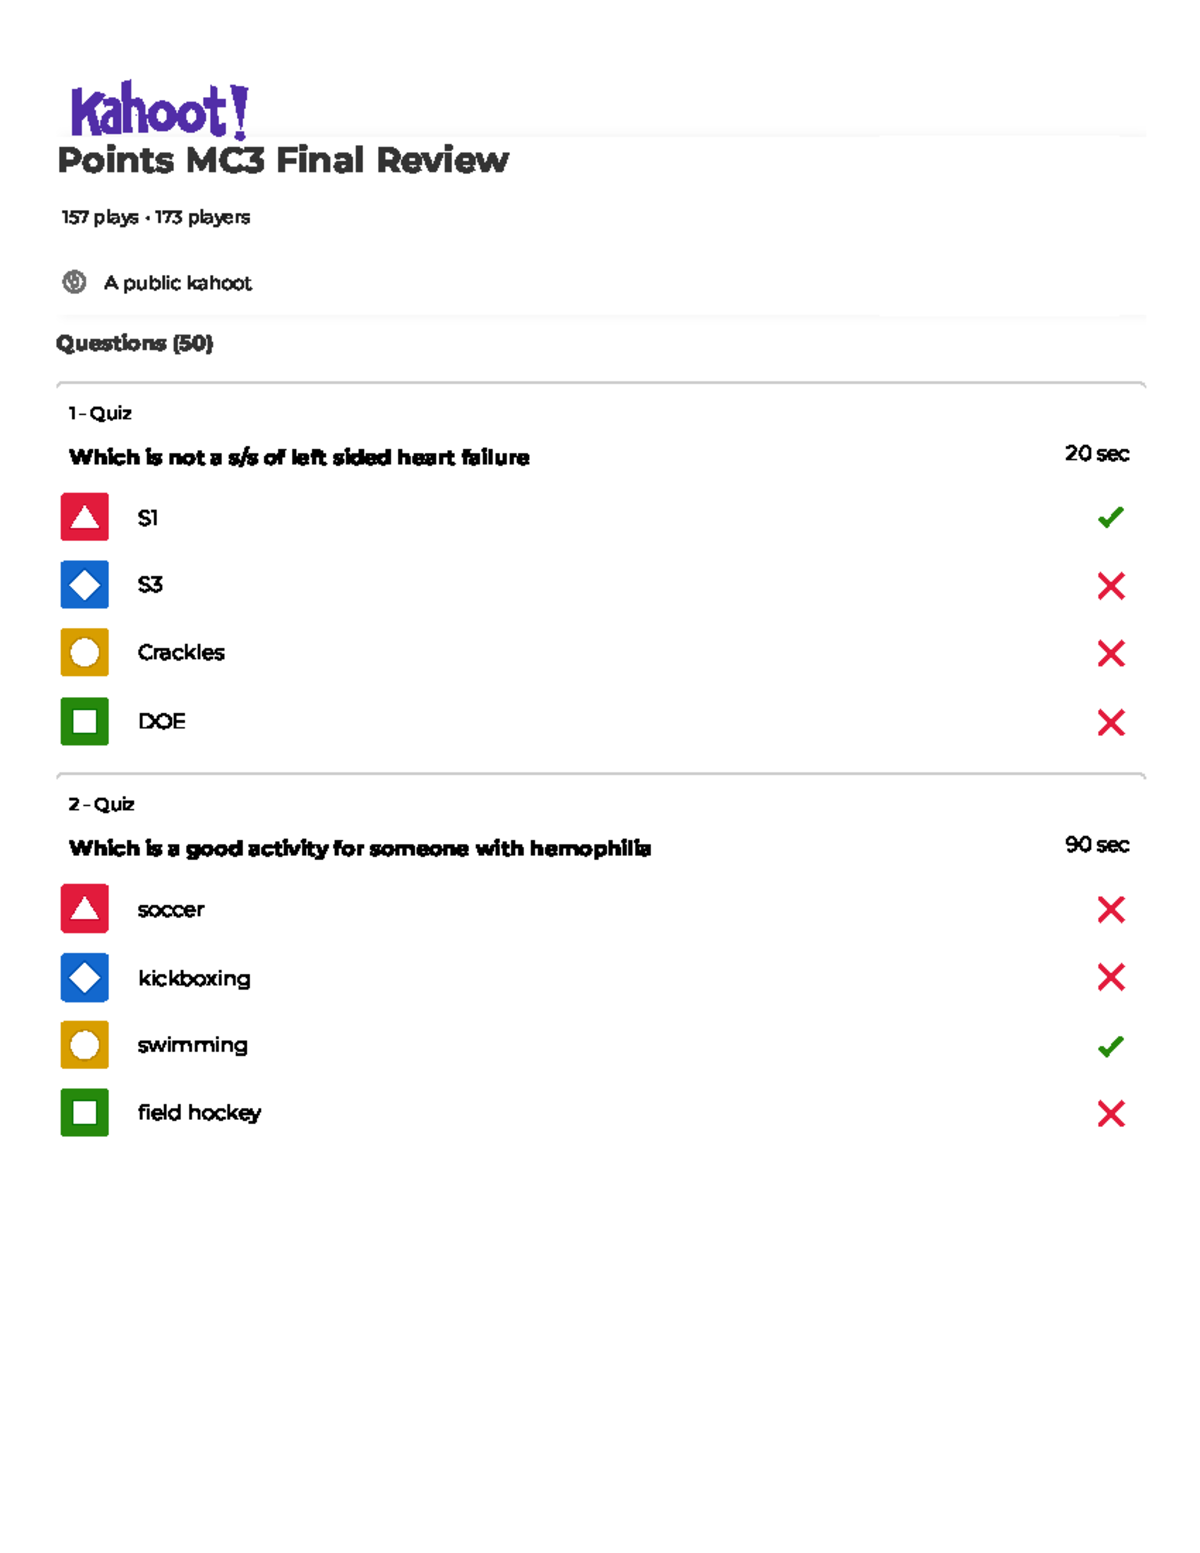Click the public kahoot globe icon
Viewport: 1200px width, 1553px height.
click(x=74, y=282)
